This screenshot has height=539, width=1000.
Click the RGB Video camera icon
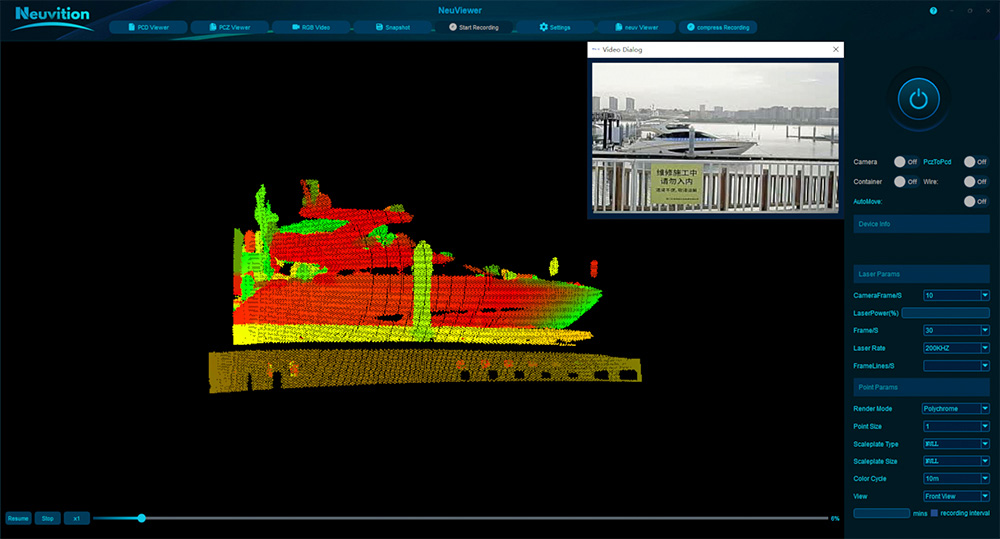coord(296,27)
